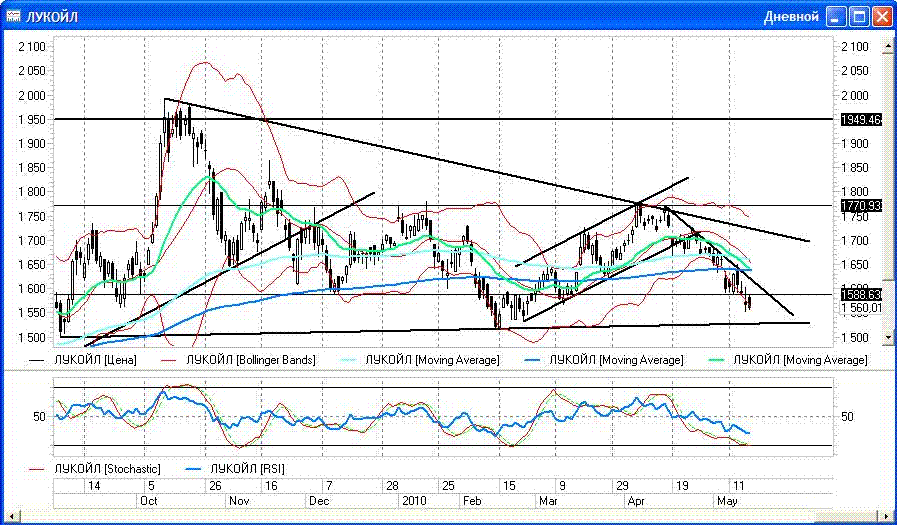Image resolution: width=897 pixels, height=525 pixels.
Task: Close the ЛУКОЙЛ chart window
Action: pyautogui.click(x=882, y=17)
